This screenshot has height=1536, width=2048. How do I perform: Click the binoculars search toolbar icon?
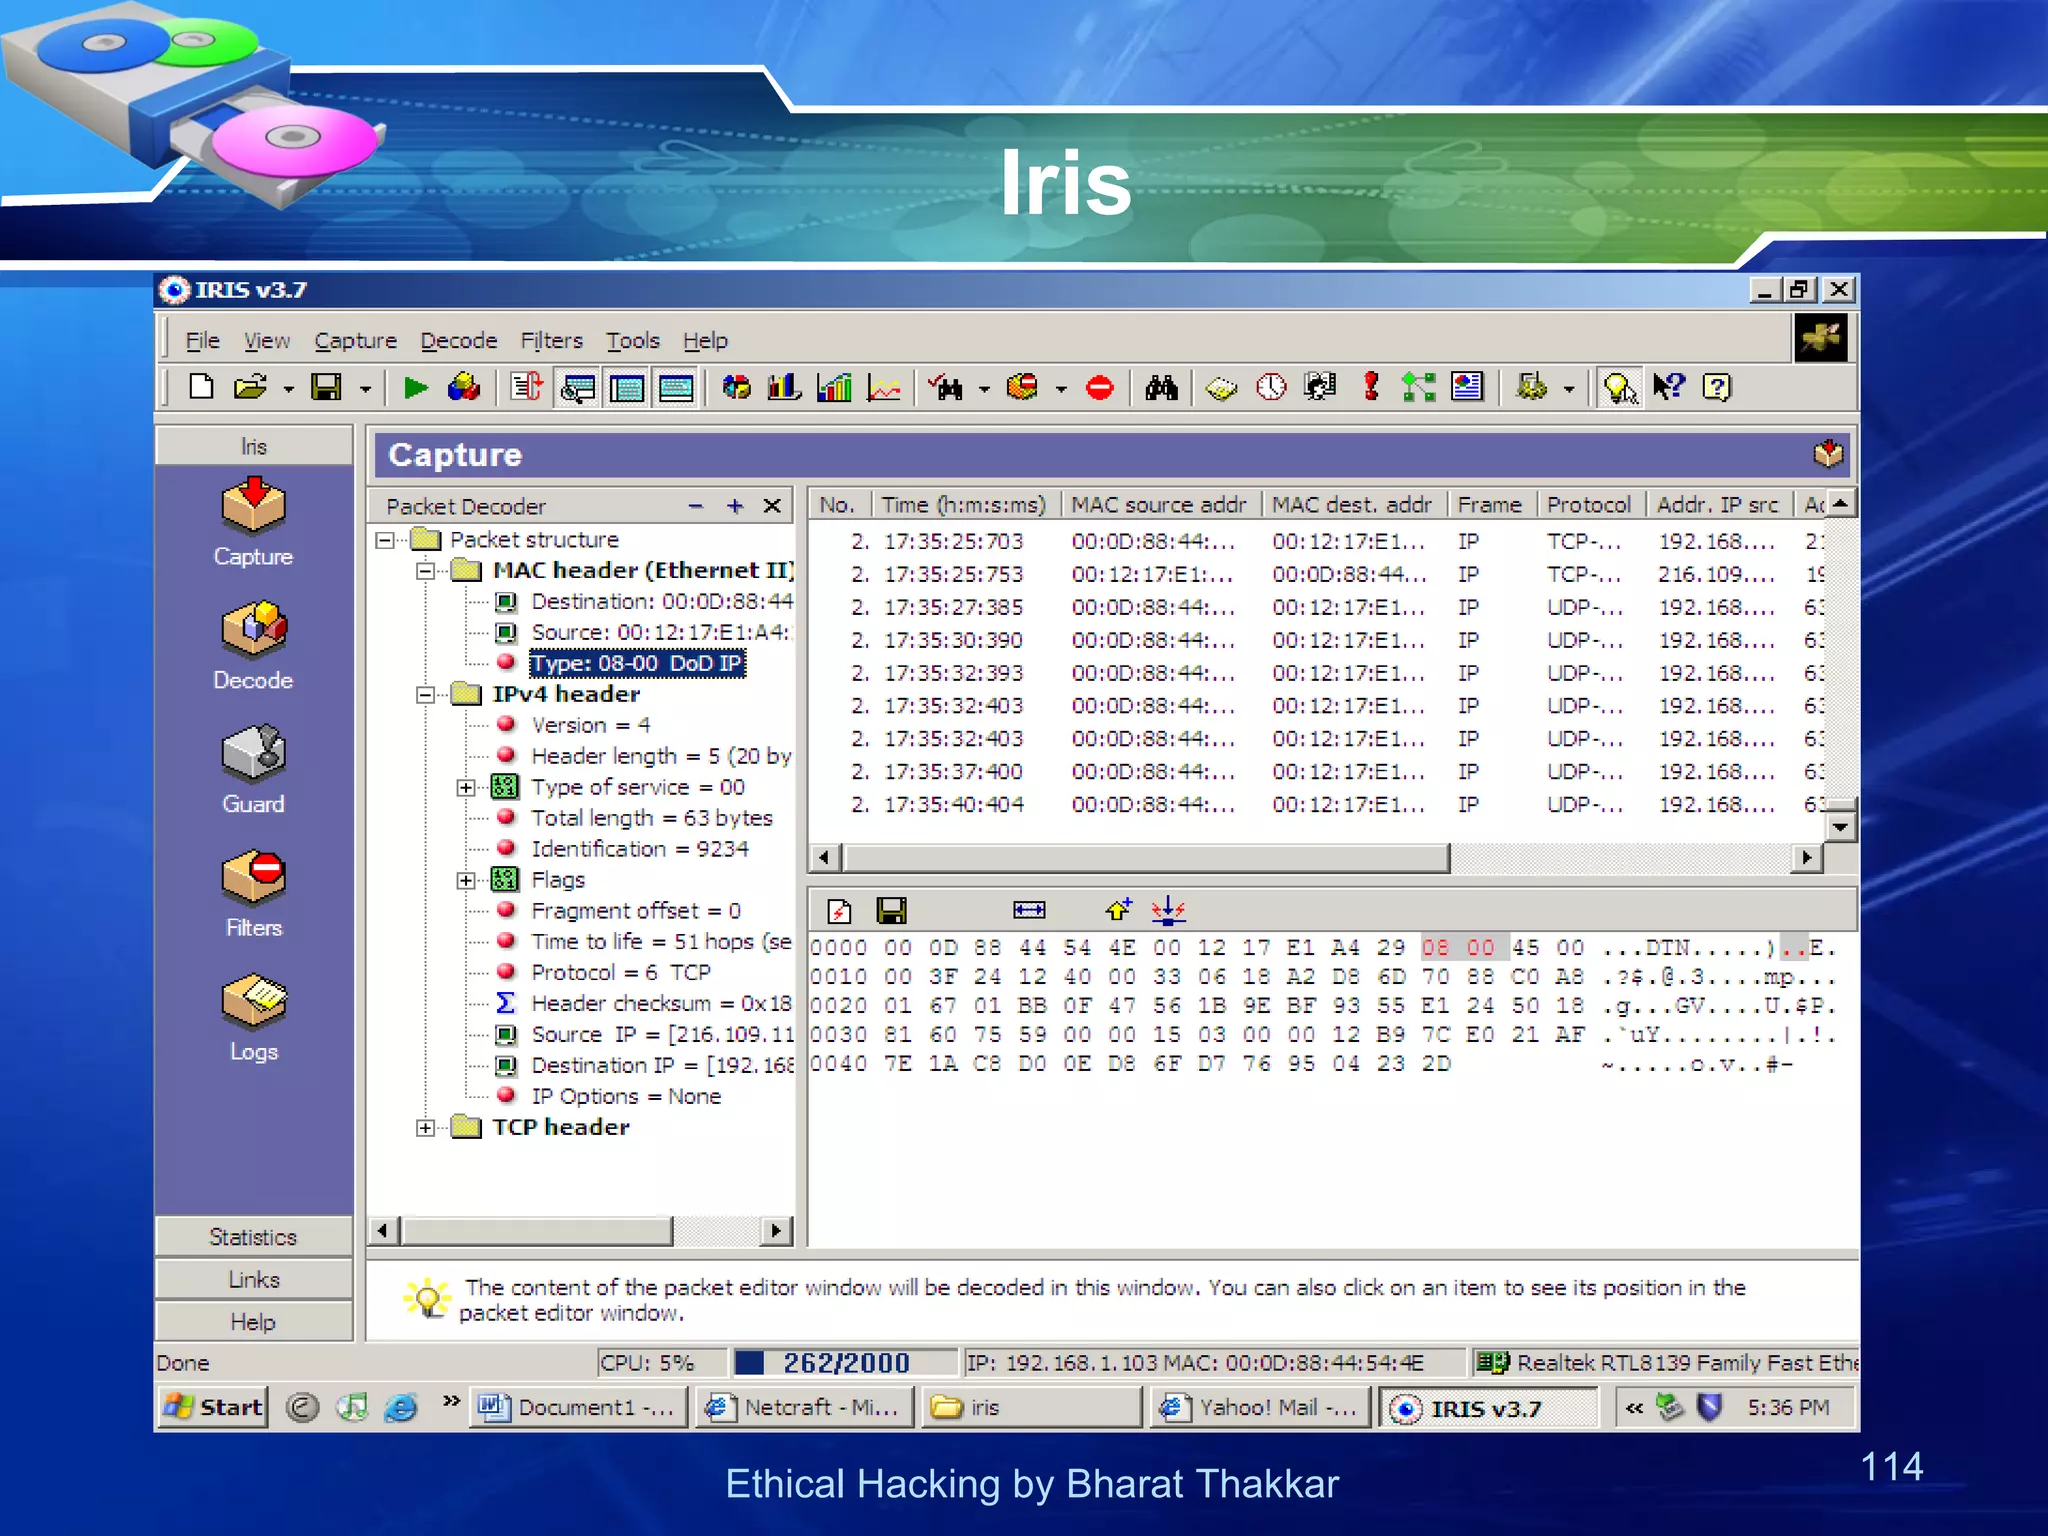click(x=1161, y=387)
